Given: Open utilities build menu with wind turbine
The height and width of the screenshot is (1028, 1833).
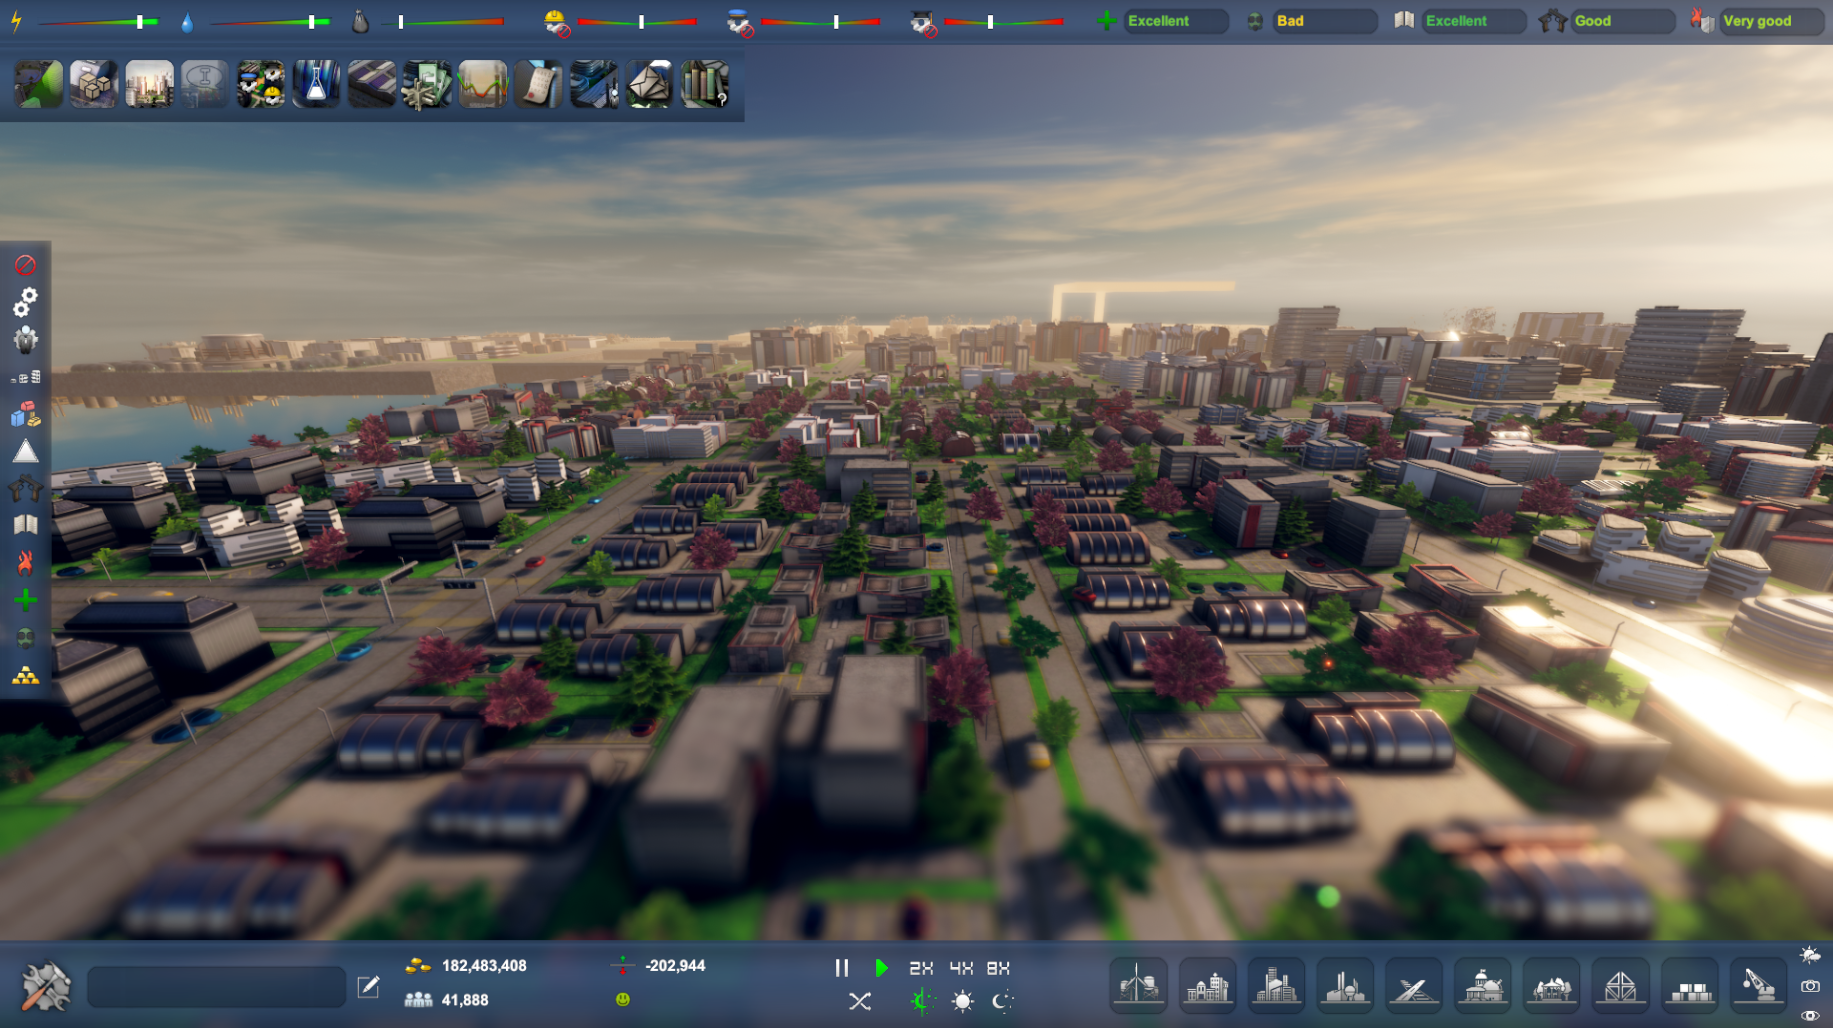Looking at the screenshot, I should pos(1138,986).
